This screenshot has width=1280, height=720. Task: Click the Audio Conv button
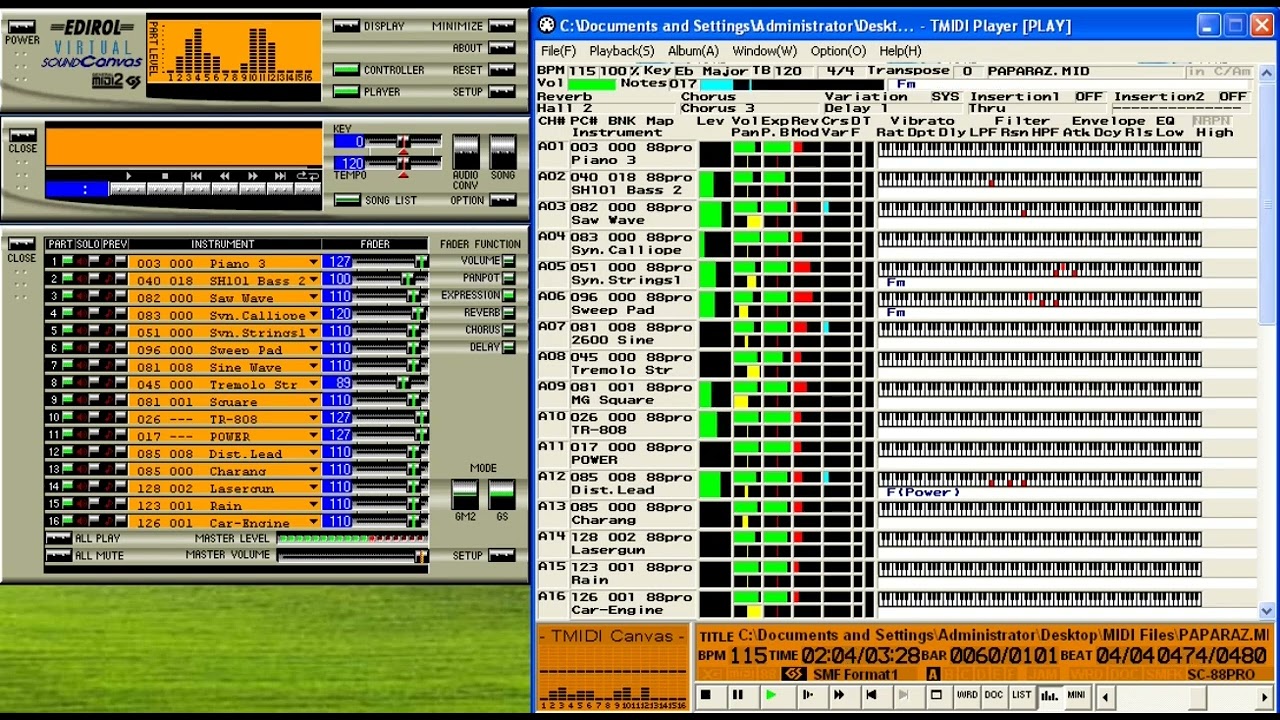coord(465,152)
